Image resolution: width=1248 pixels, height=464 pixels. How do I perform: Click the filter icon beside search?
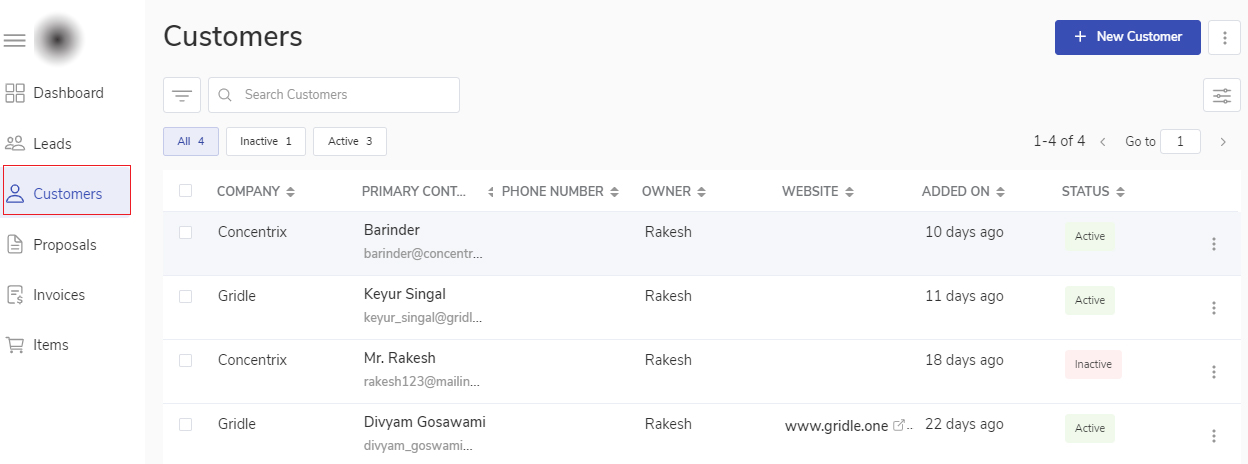click(182, 95)
